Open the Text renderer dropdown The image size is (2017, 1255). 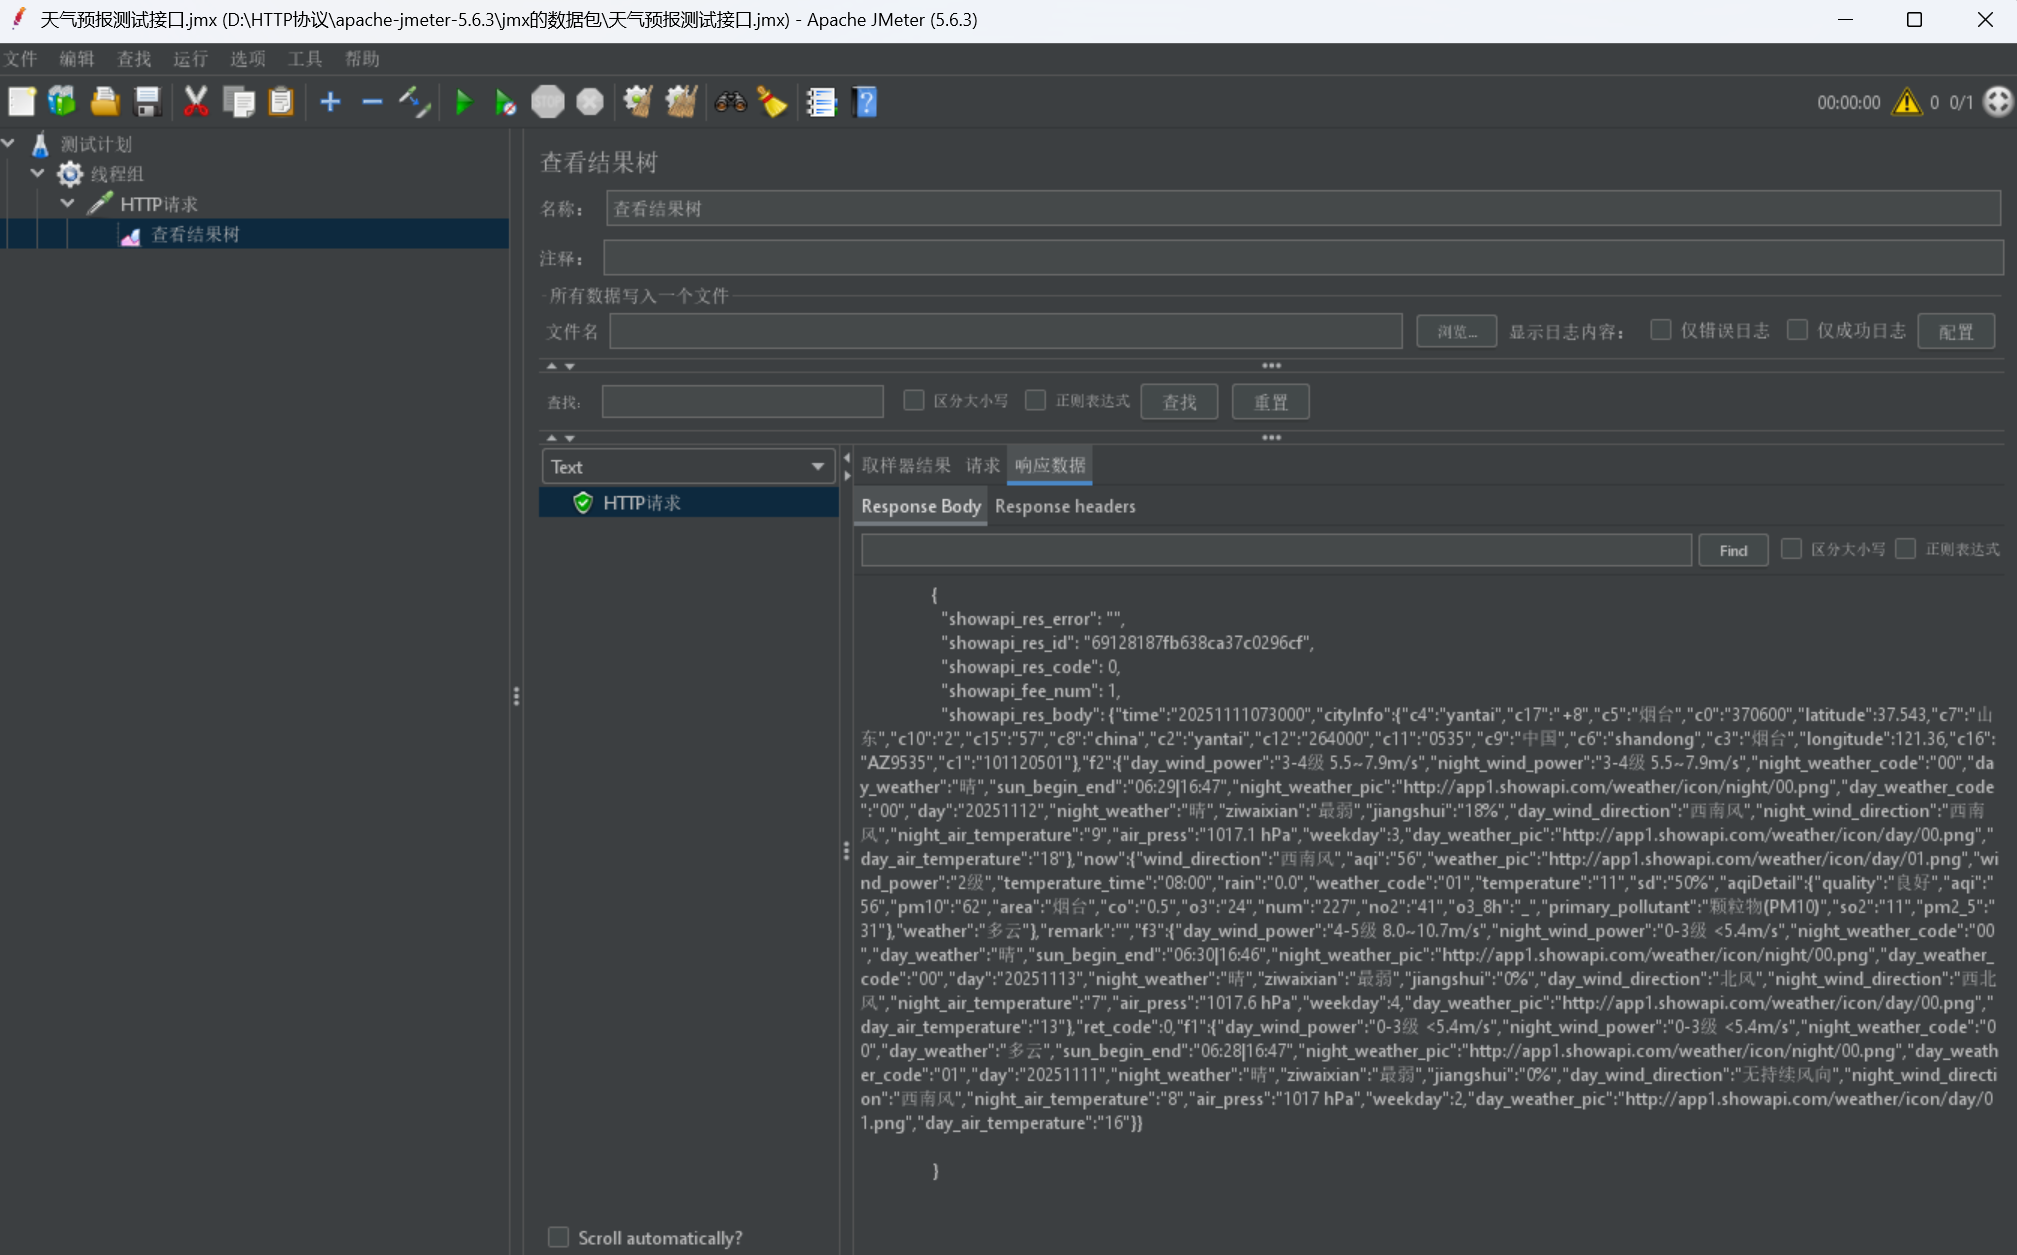pyautogui.click(x=687, y=466)
